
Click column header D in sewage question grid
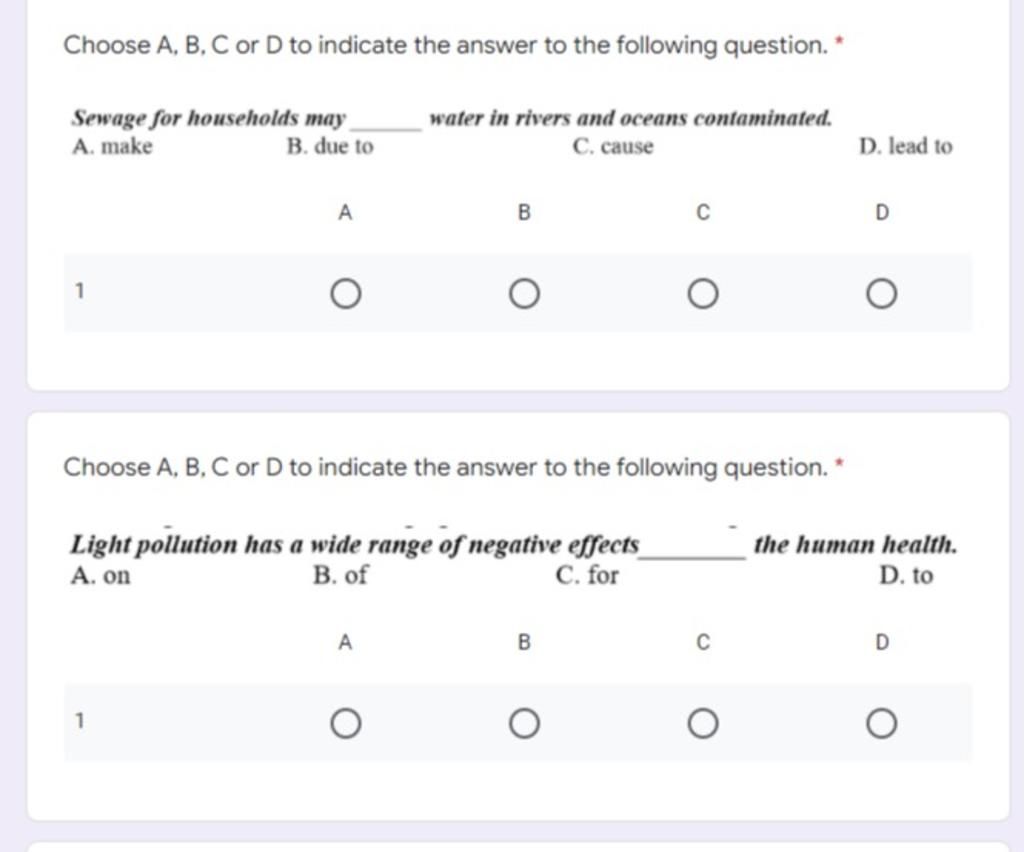pyautogui.click(x=882, y=213)
